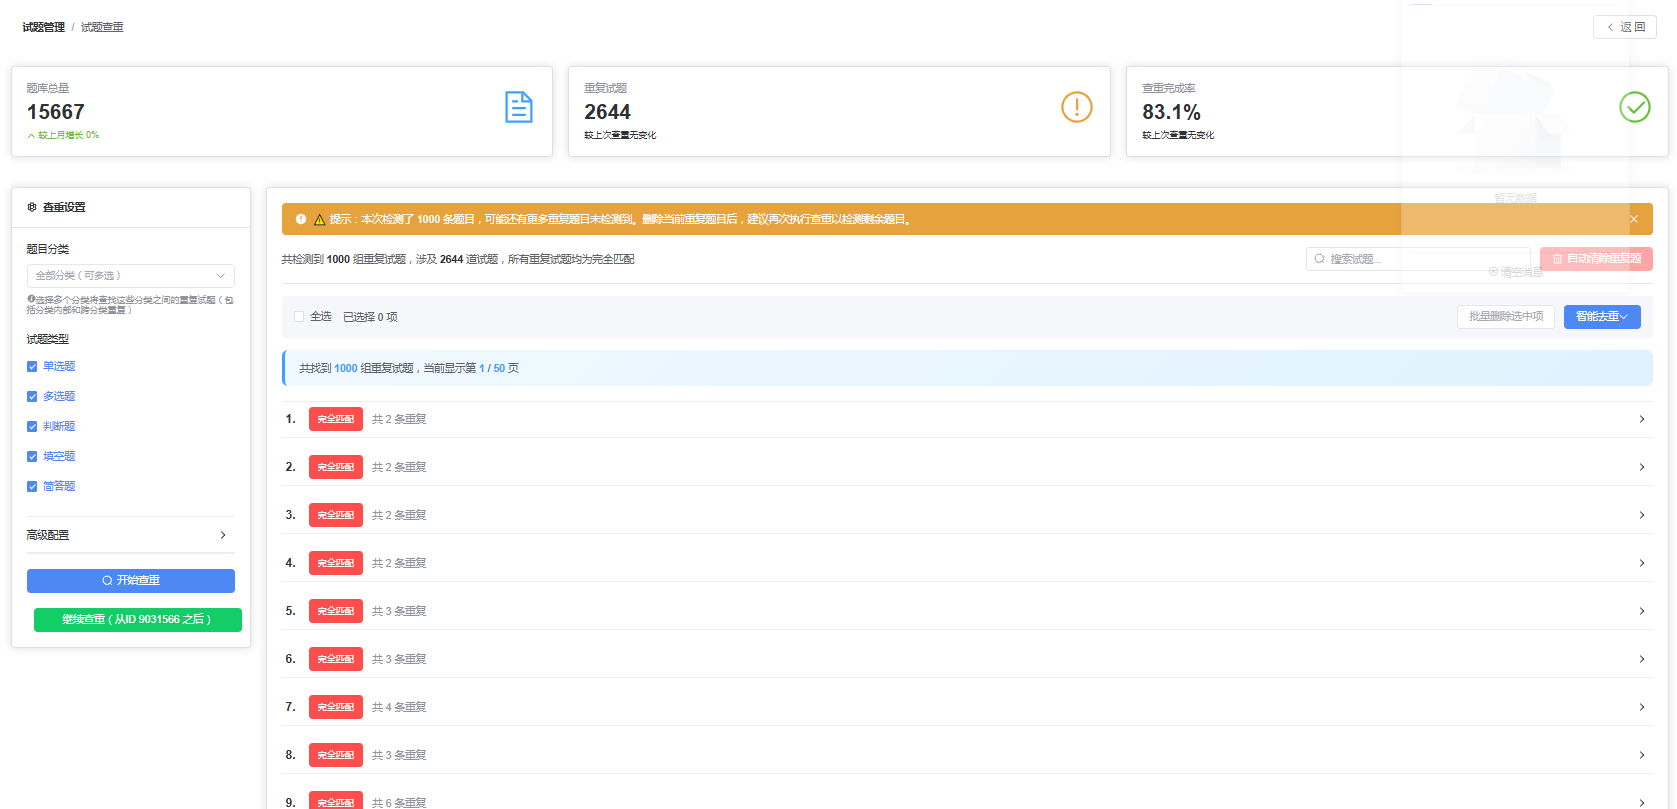Open the 全部分类 category dropdown

130,276
